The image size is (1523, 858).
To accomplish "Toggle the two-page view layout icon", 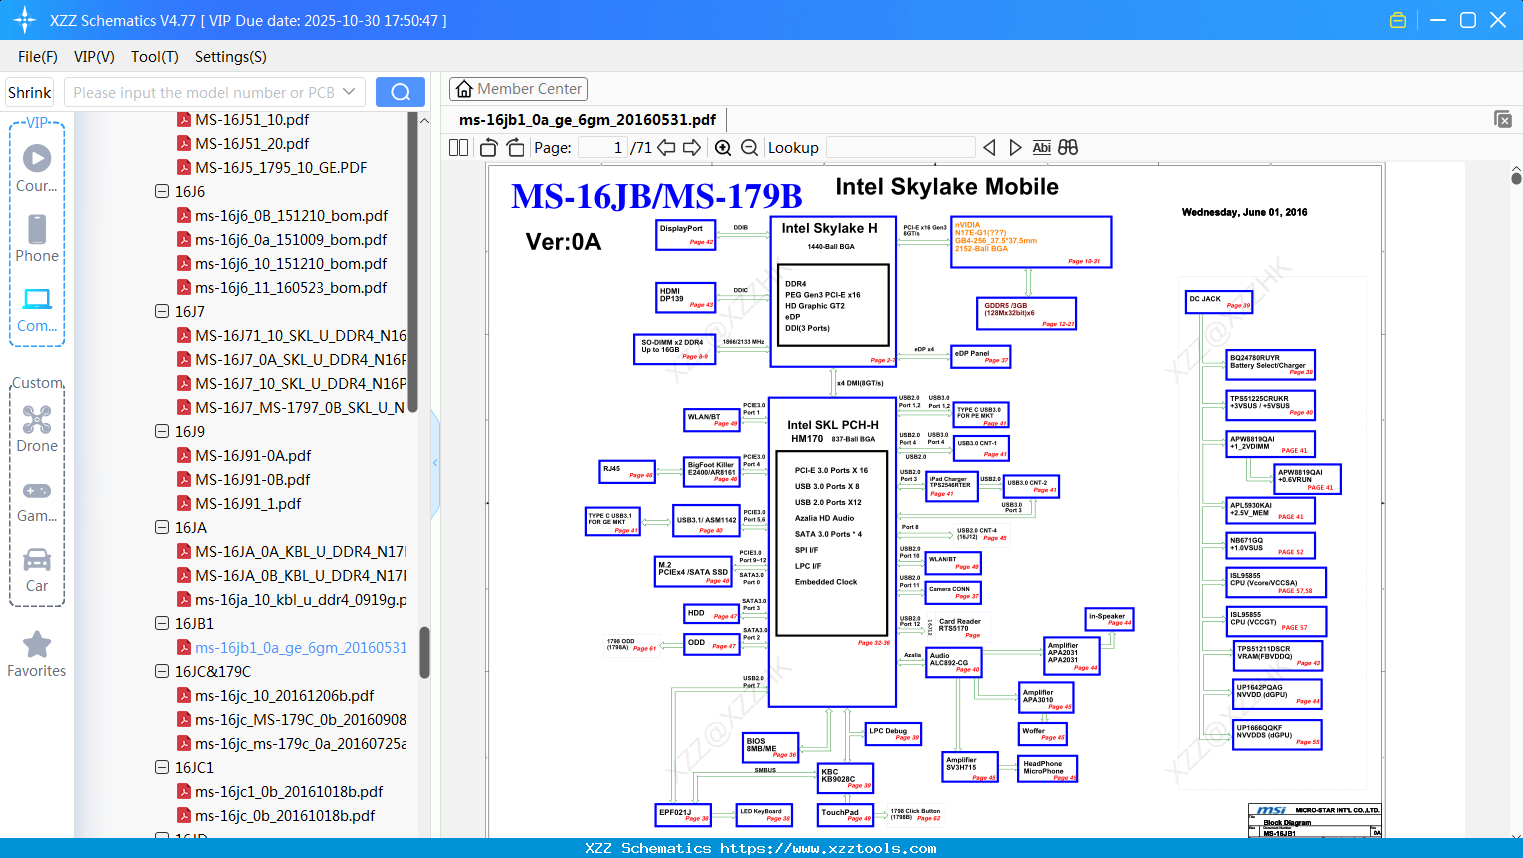I will point(458,148).
